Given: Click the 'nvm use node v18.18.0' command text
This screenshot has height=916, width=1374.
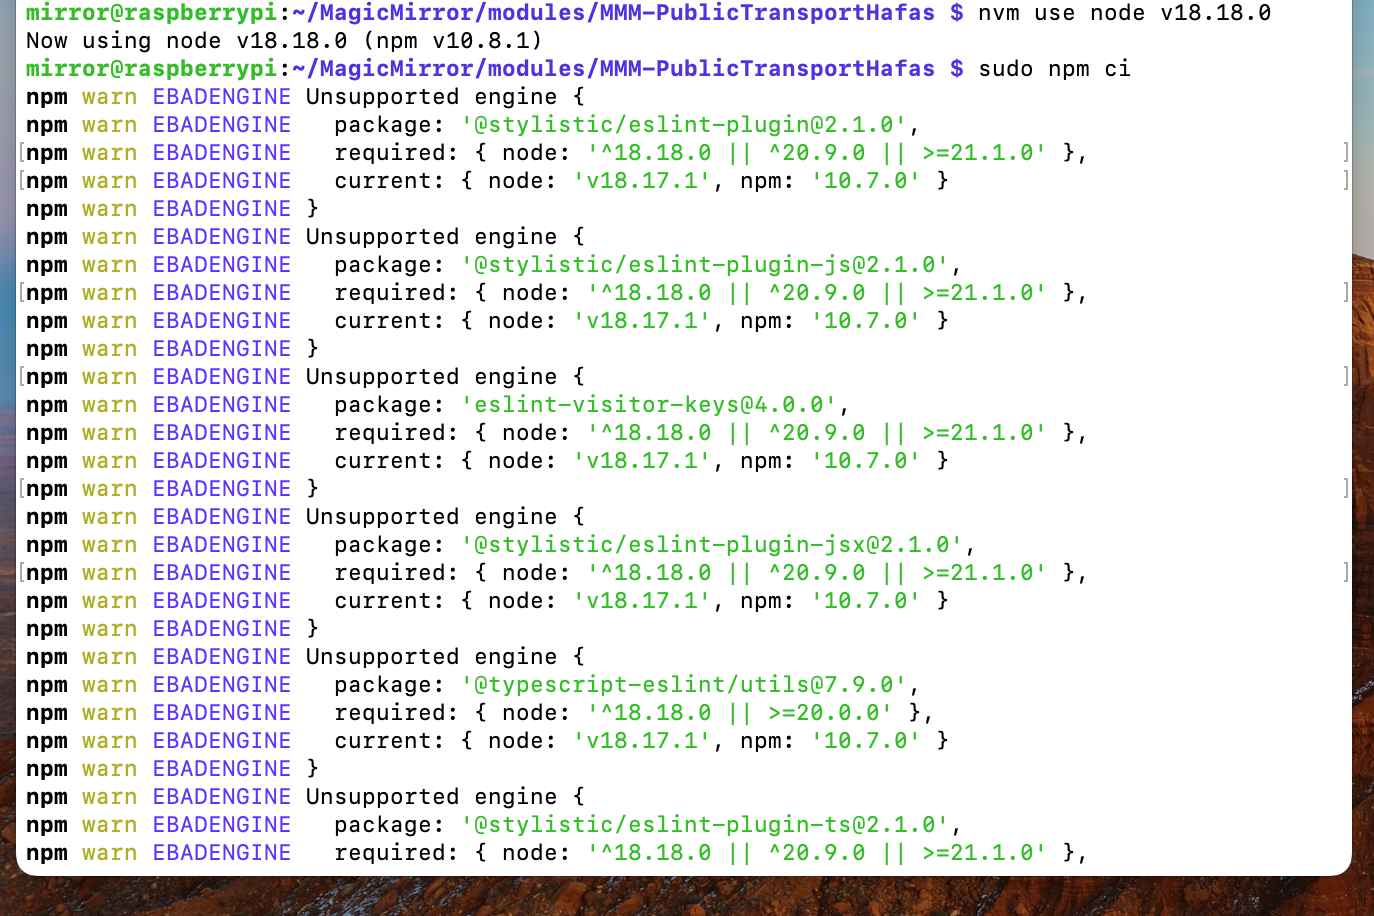Looking at the screenshot, I should pos(1125,13).
